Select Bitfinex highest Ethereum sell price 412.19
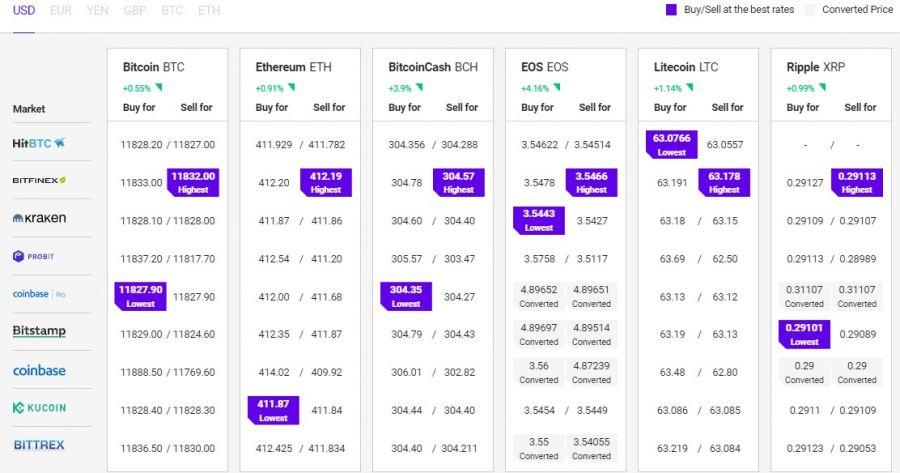900x473 pixels. (326, 182)
